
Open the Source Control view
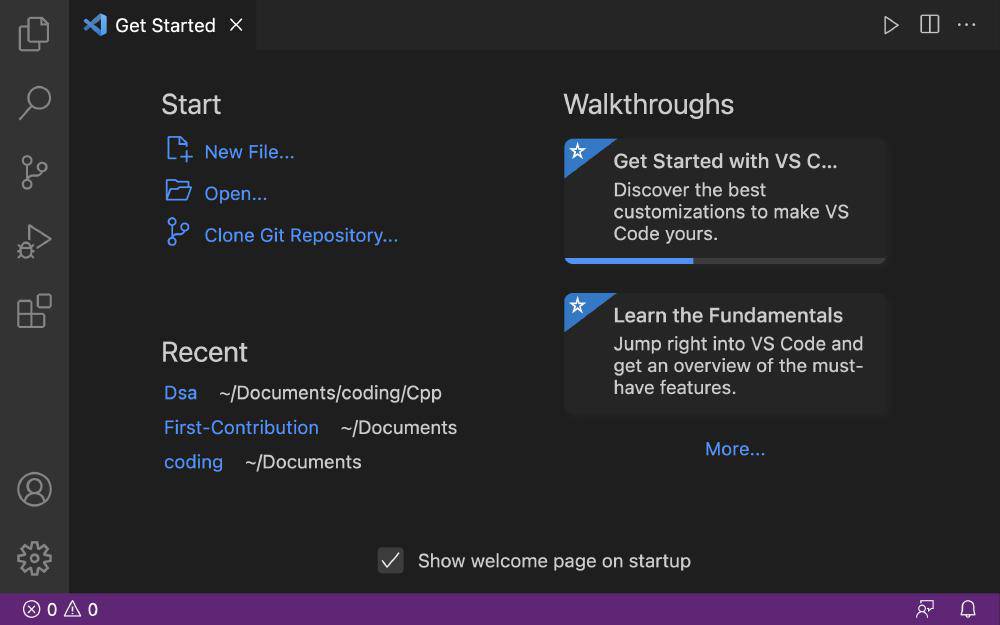pos(34,172)
